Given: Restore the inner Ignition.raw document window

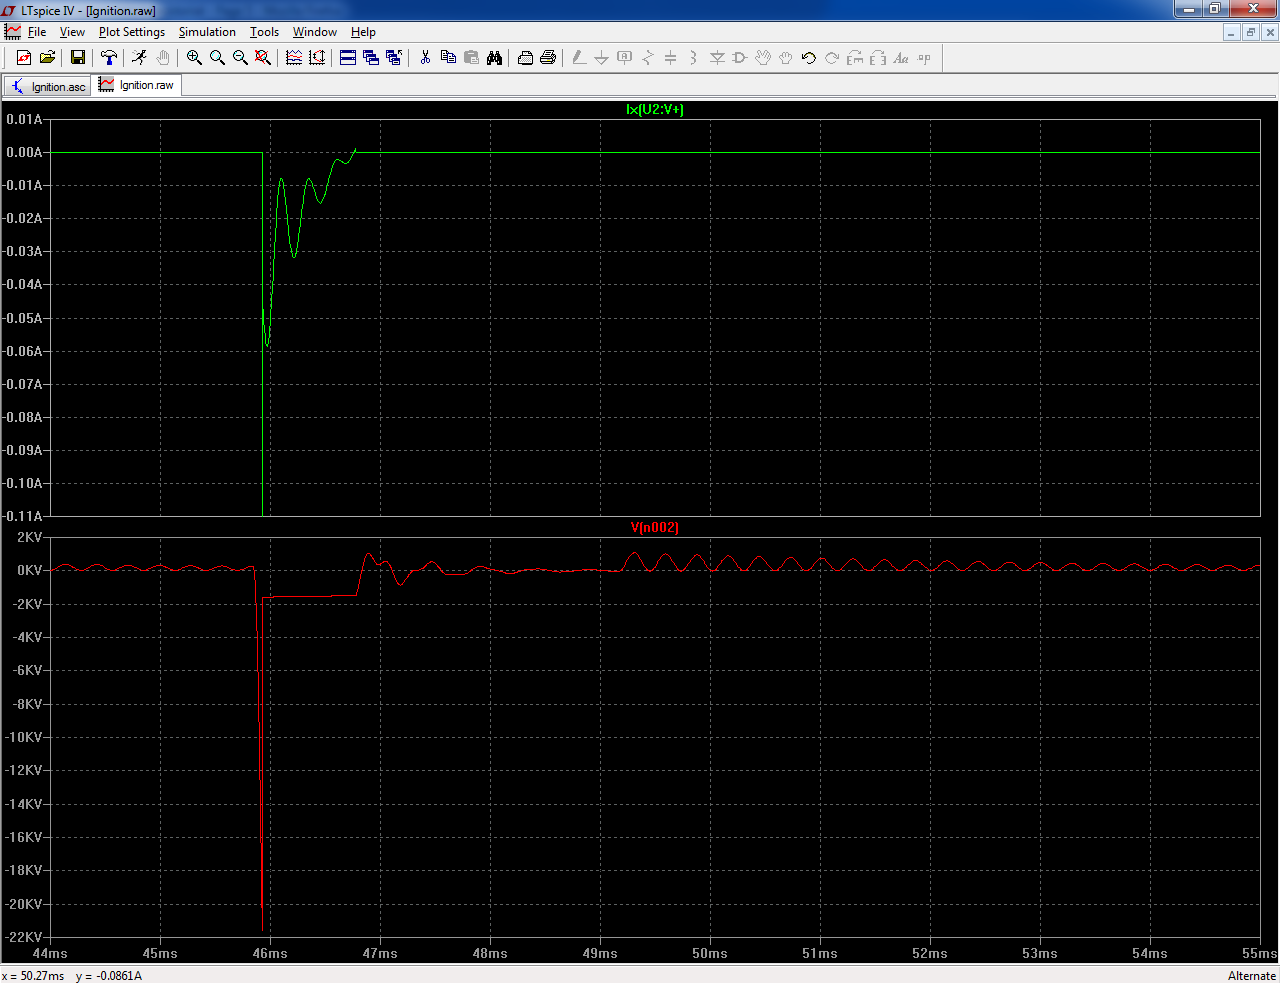Looking at the screenshot, I should point(1250,32).
